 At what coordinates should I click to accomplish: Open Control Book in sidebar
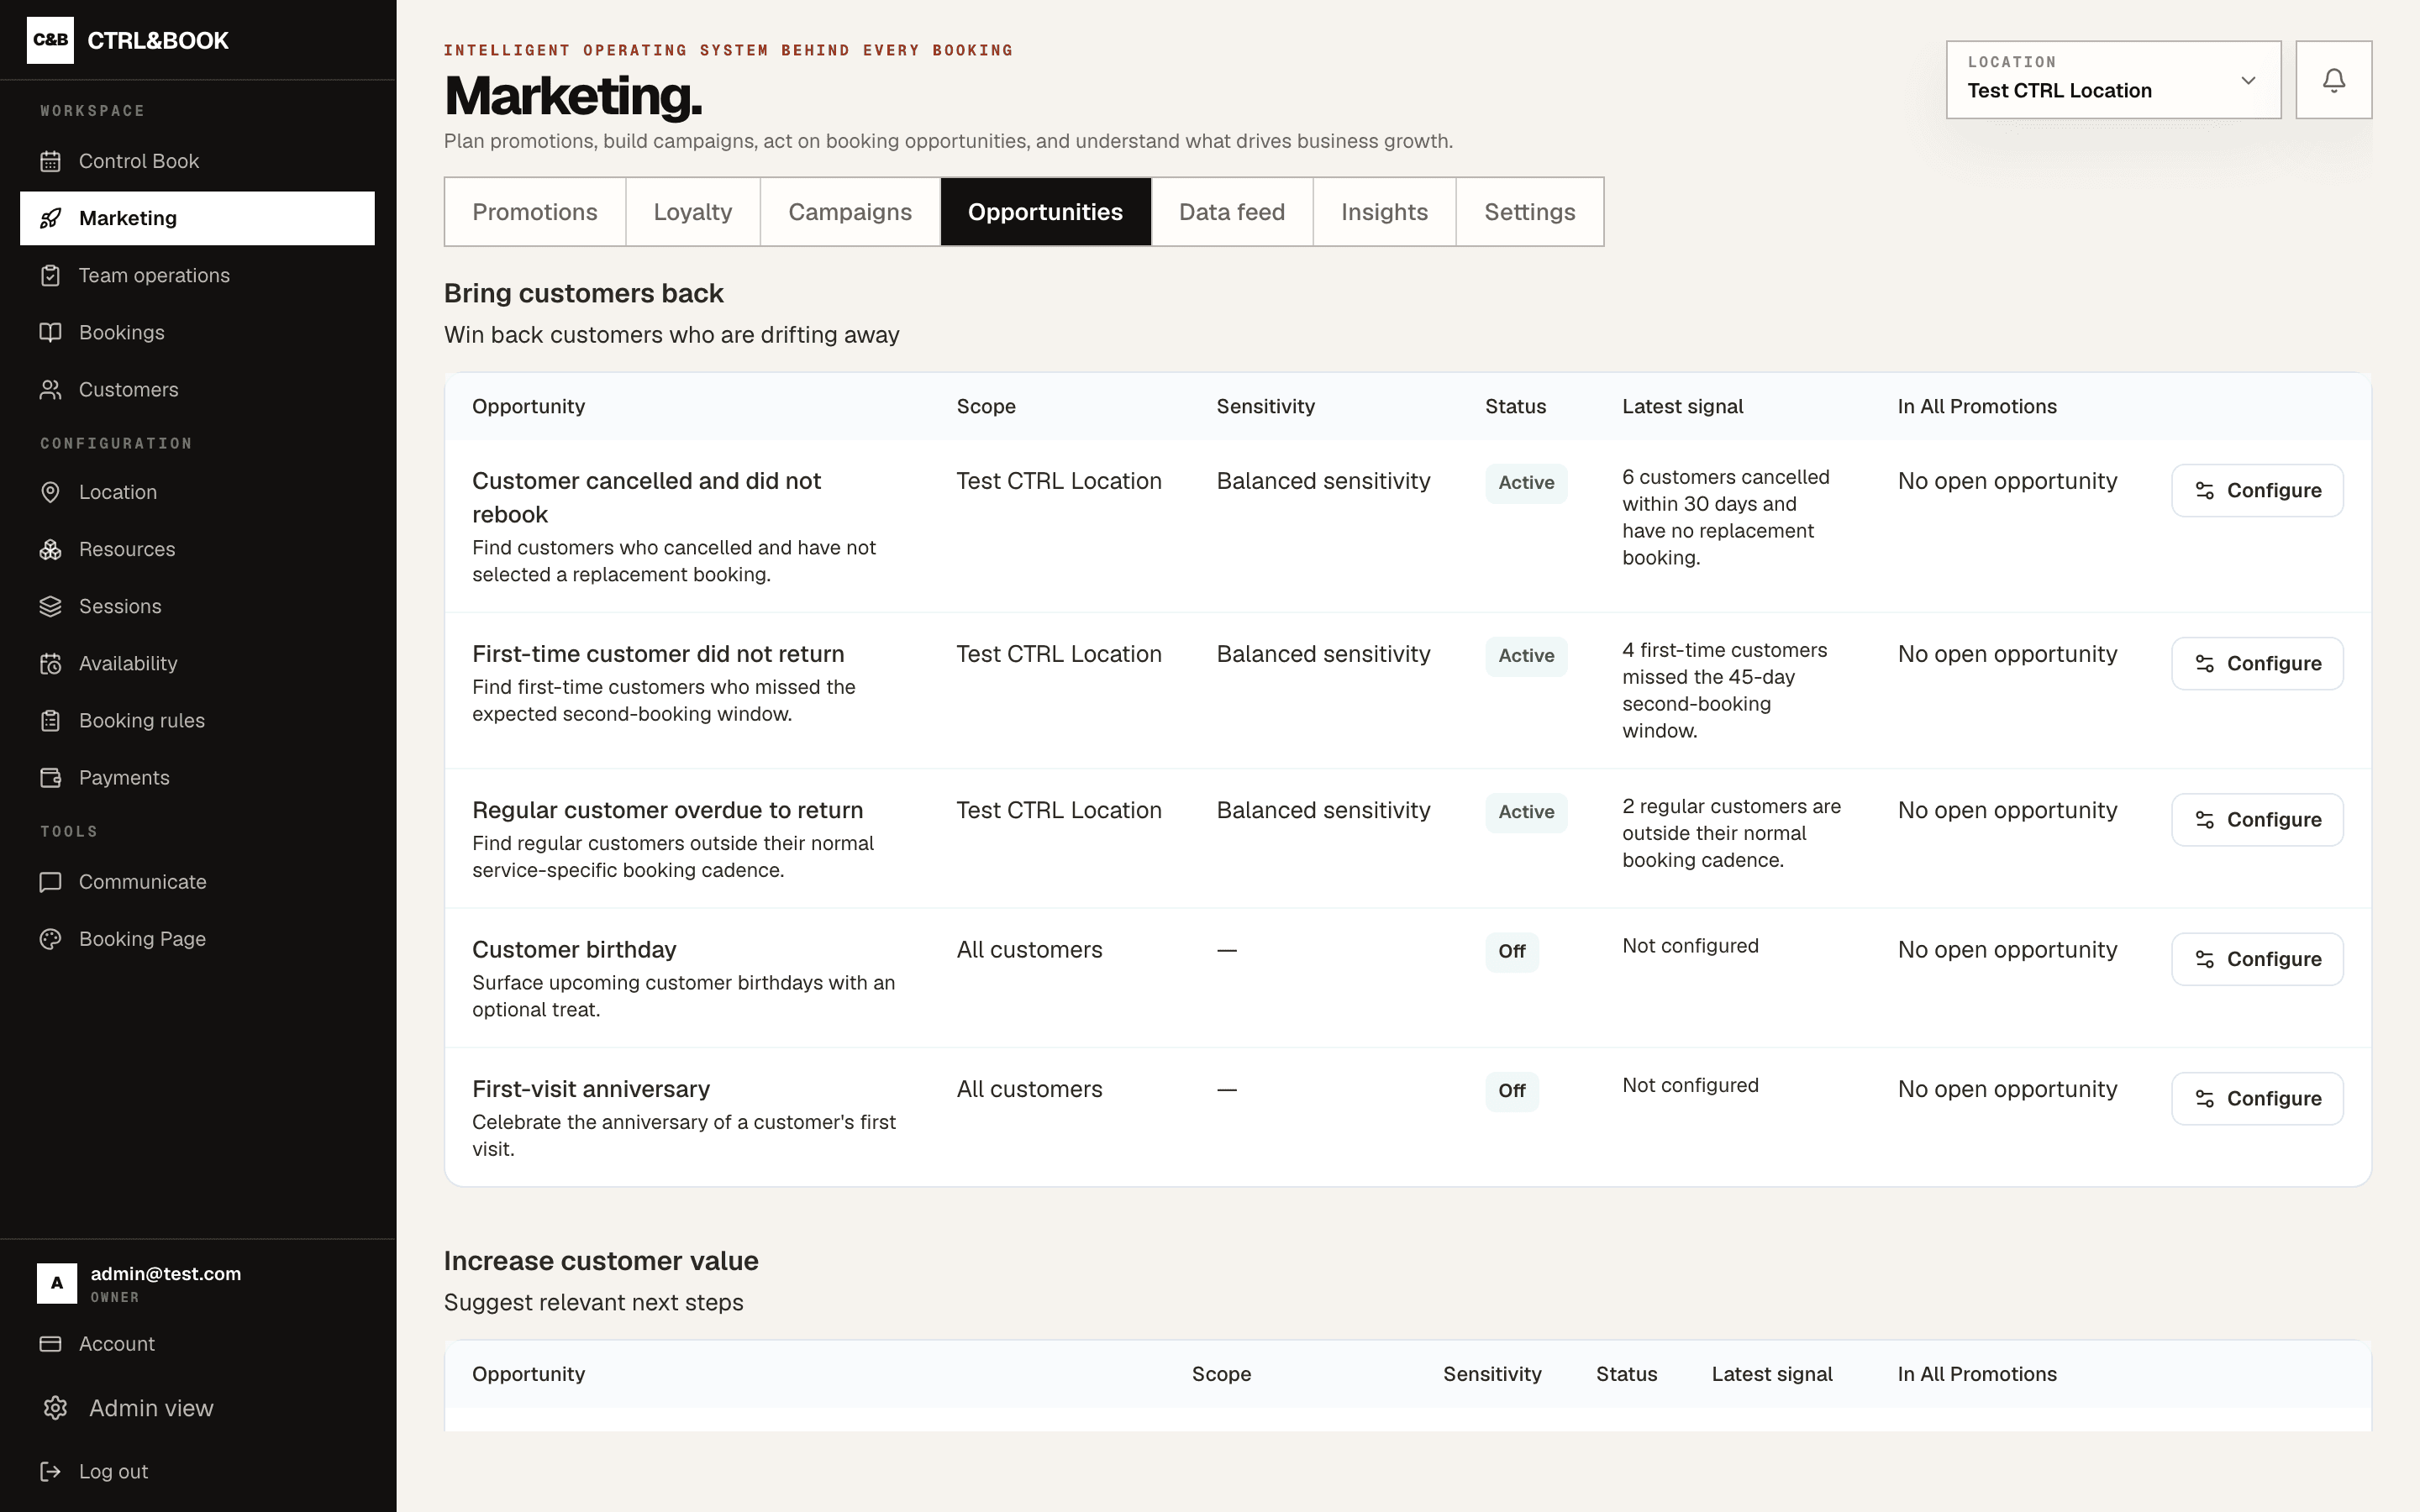[197, 161]
